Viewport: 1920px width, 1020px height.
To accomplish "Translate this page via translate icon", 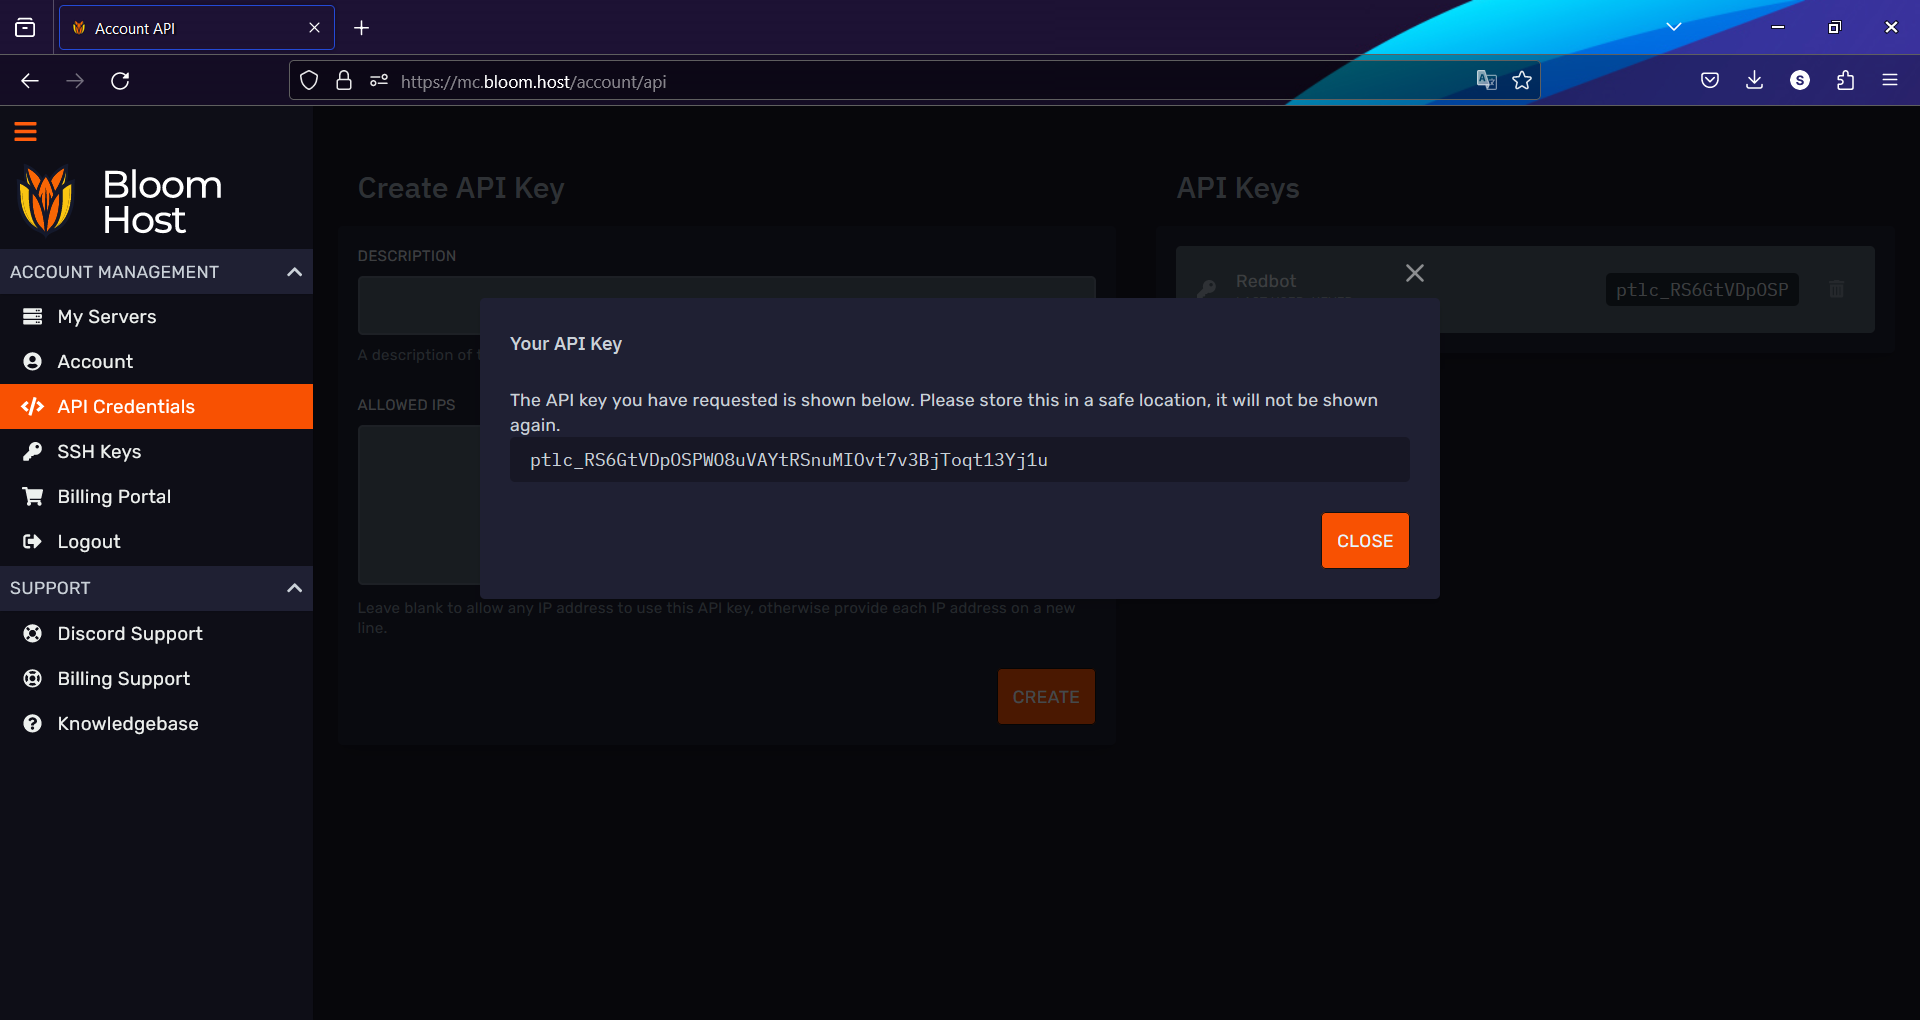I will pos(1487,81).
